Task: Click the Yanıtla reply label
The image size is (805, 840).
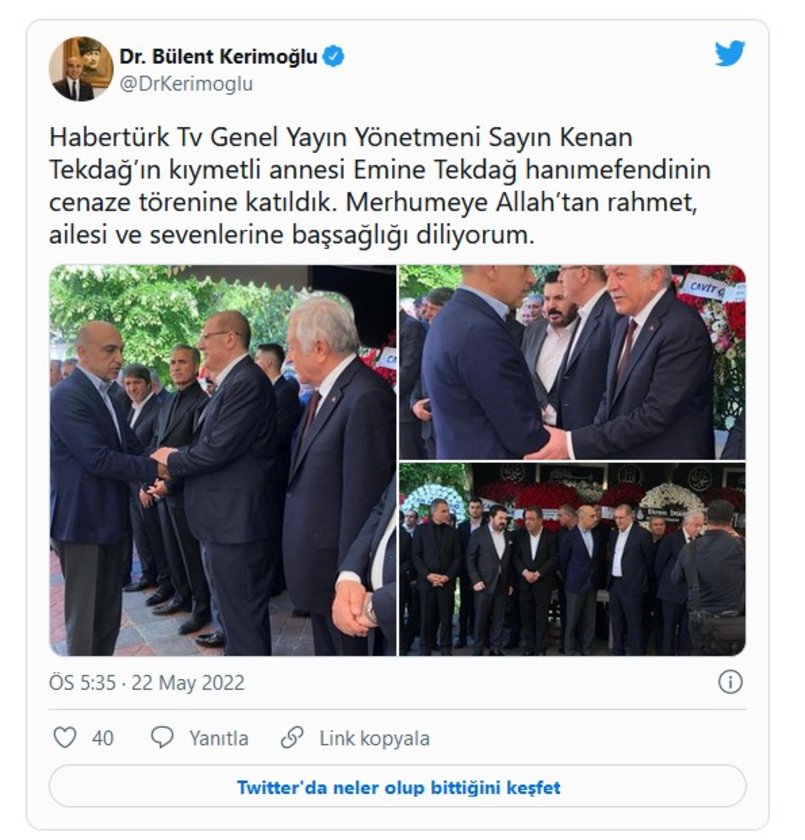Action: point(219,738)
